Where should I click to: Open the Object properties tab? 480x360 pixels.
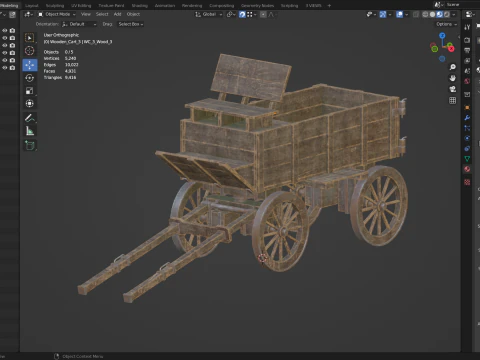tap(467, 107)
